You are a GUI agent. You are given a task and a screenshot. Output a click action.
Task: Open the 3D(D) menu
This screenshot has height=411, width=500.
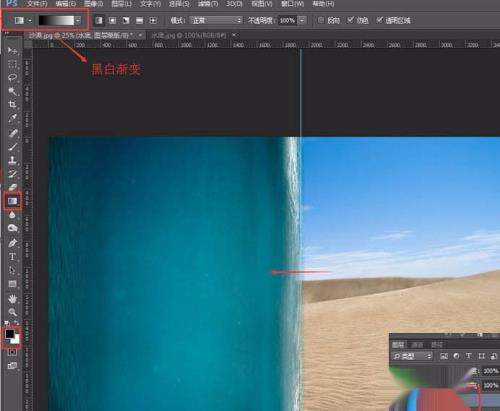point(234,4)
